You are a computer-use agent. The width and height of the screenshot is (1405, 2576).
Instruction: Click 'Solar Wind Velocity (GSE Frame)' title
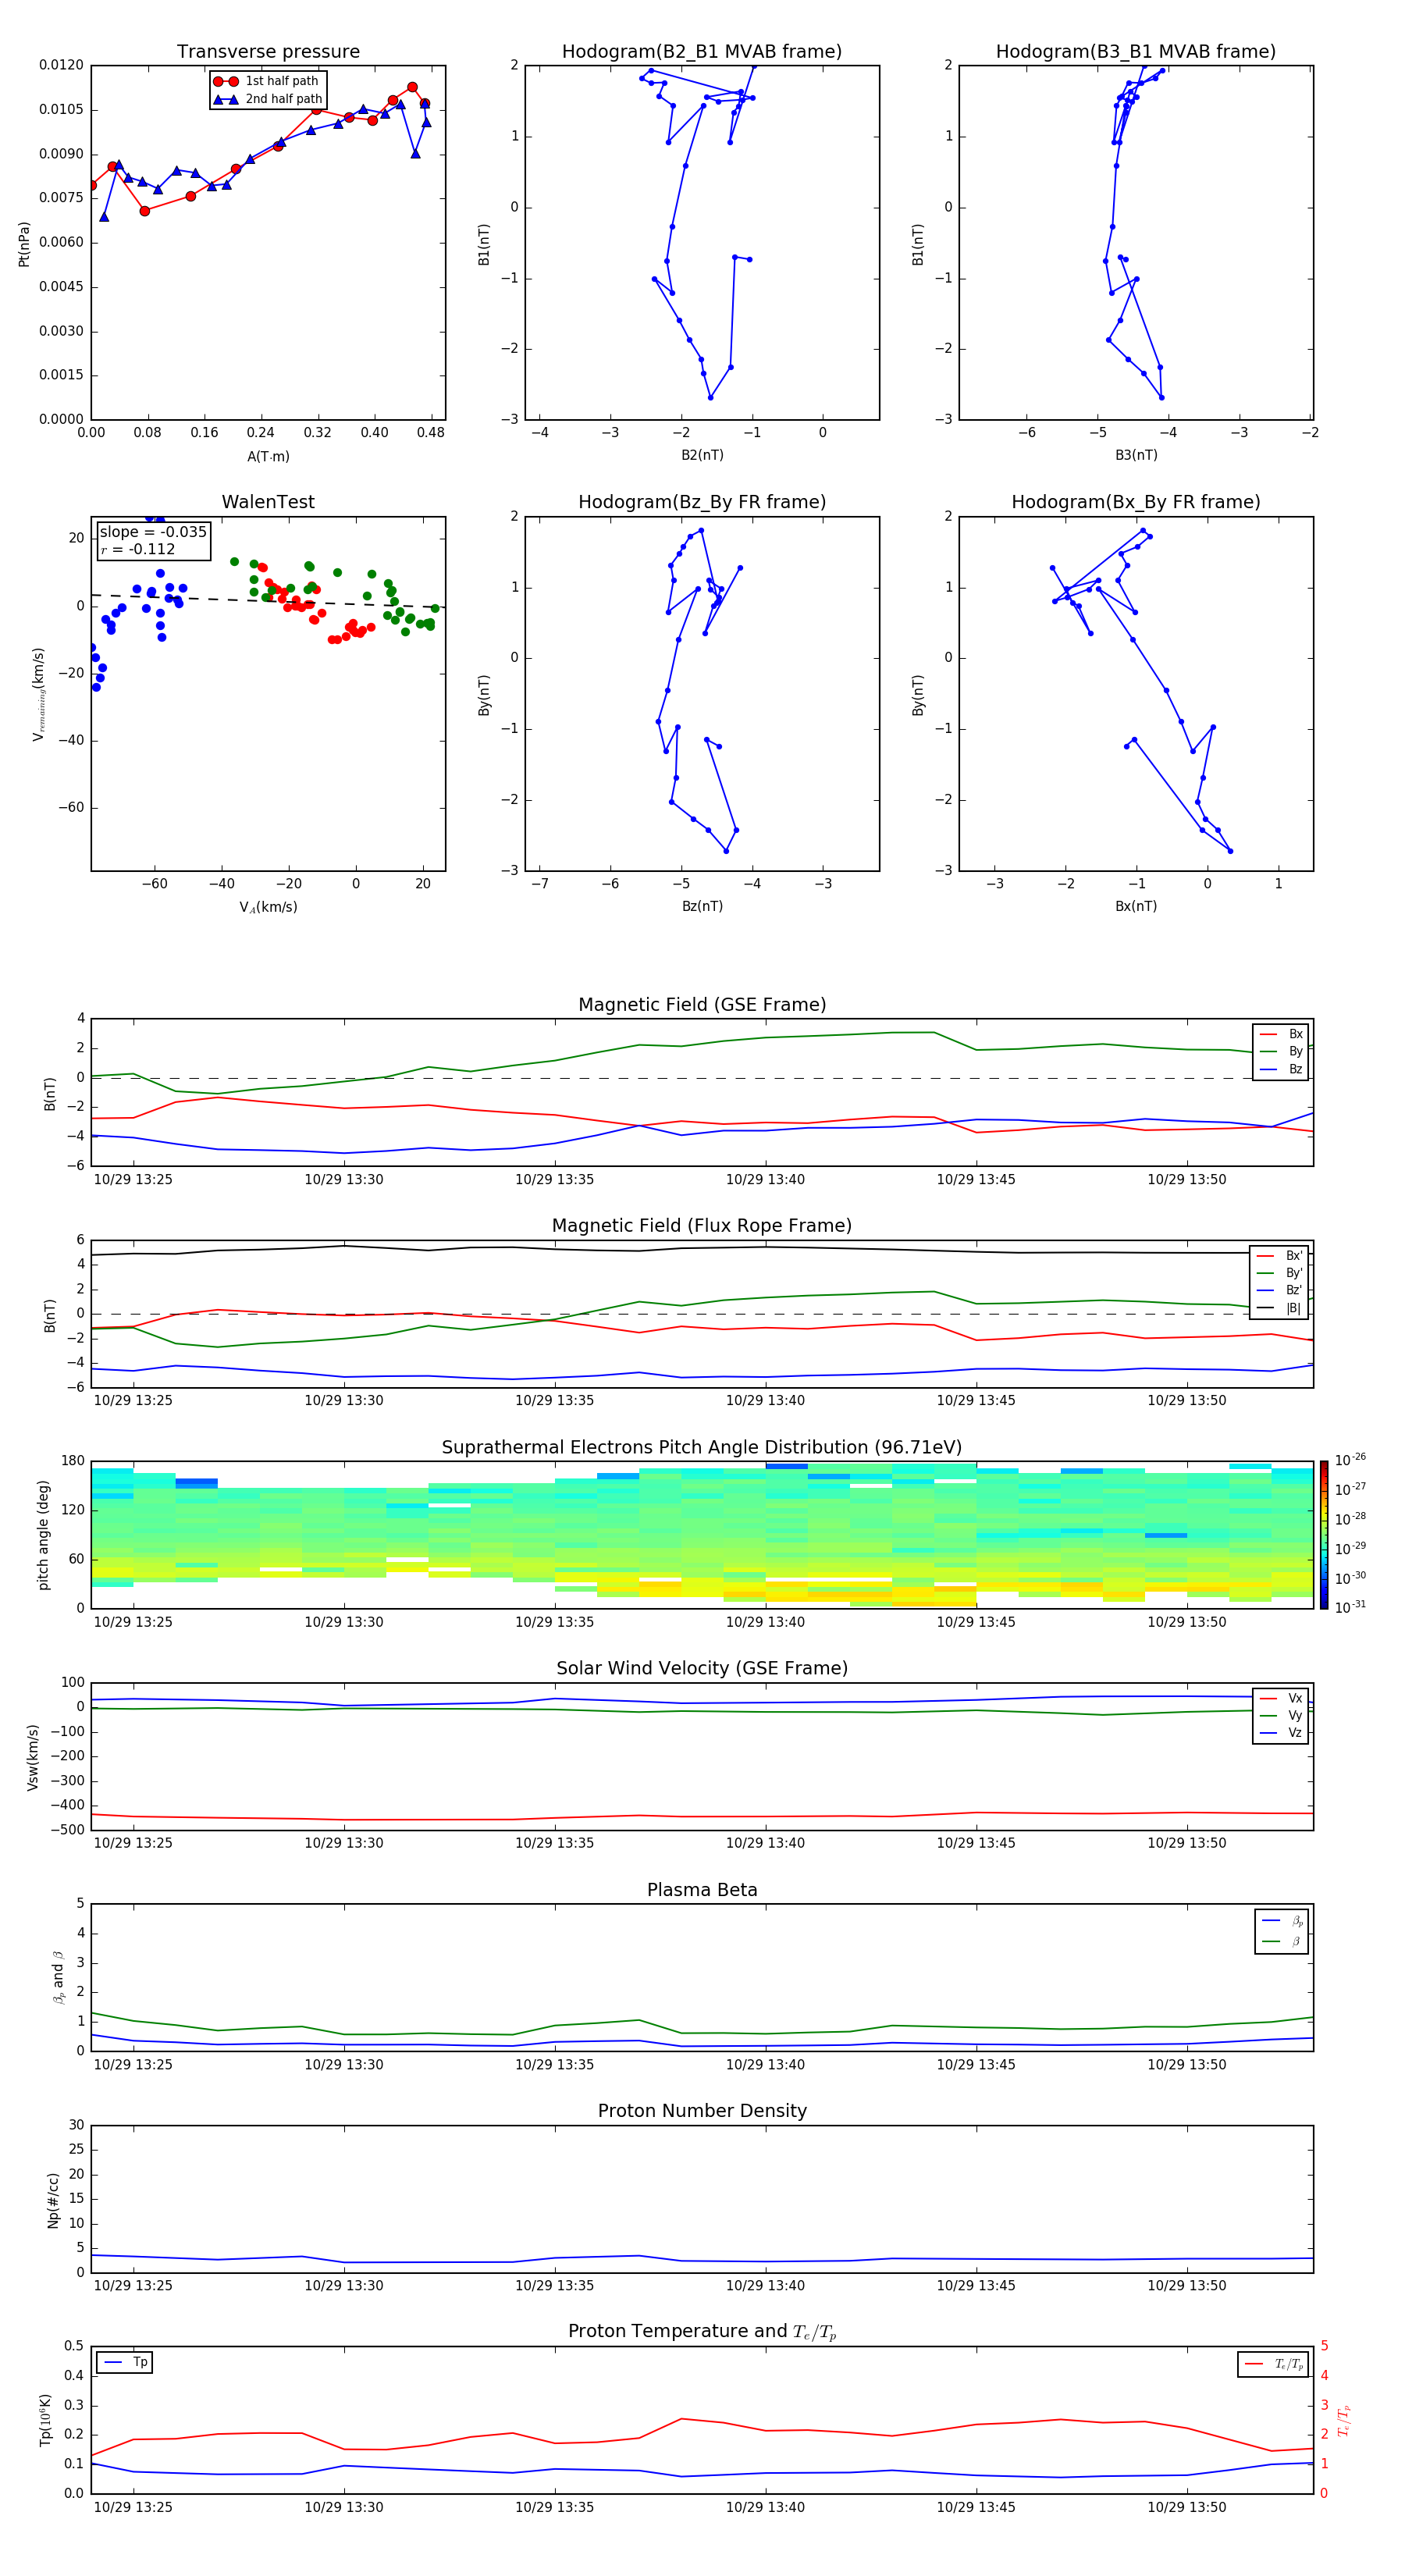pyautogui.click(x=702, y=1668)
